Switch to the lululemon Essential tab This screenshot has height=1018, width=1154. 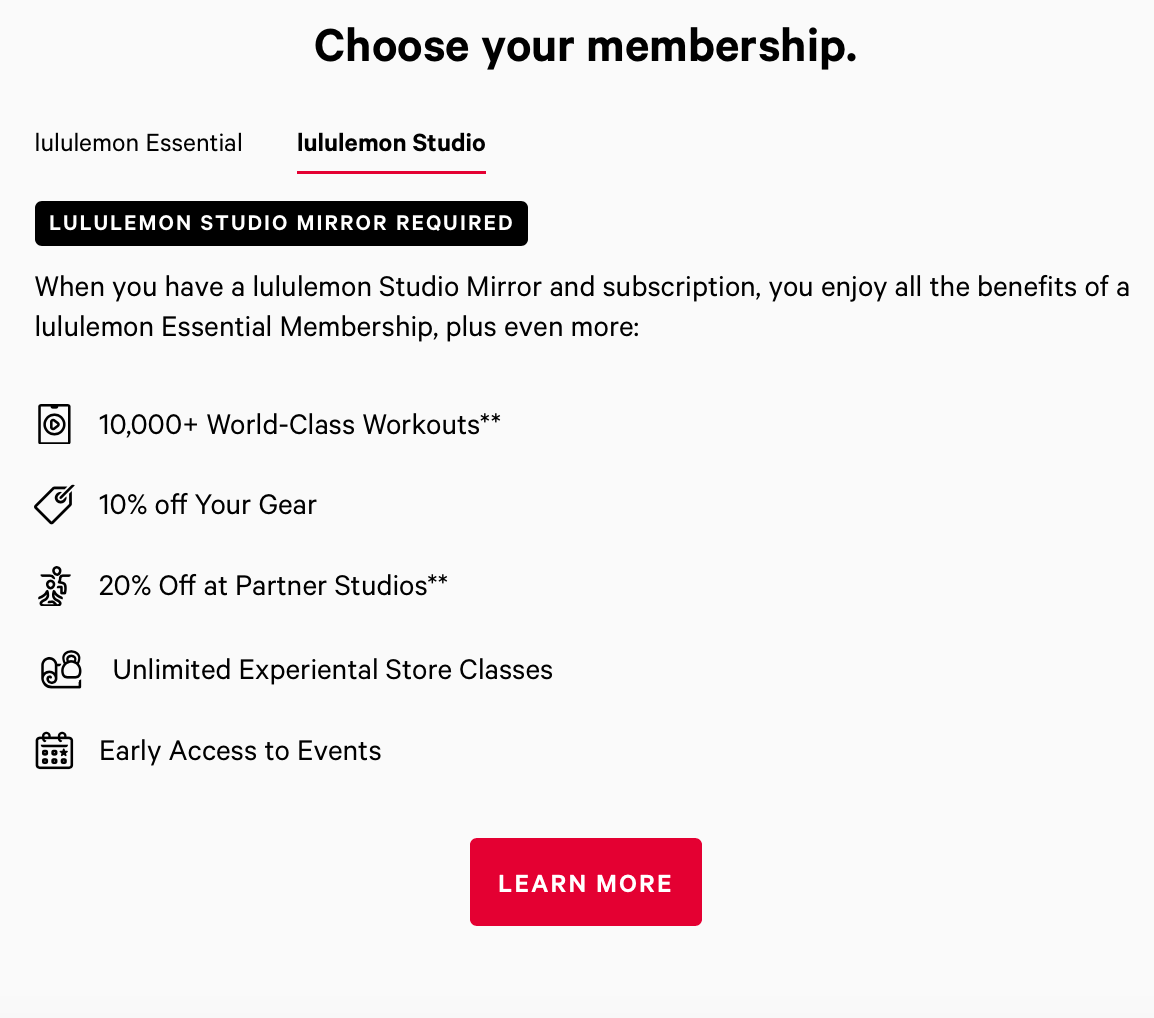point(138,143)
